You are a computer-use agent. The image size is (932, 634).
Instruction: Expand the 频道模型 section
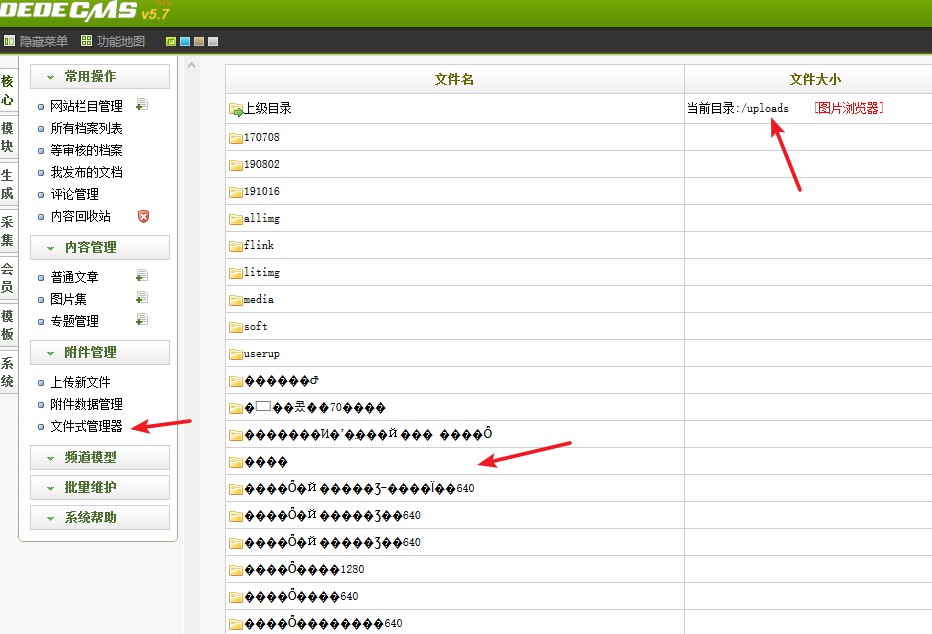point(99,457)
